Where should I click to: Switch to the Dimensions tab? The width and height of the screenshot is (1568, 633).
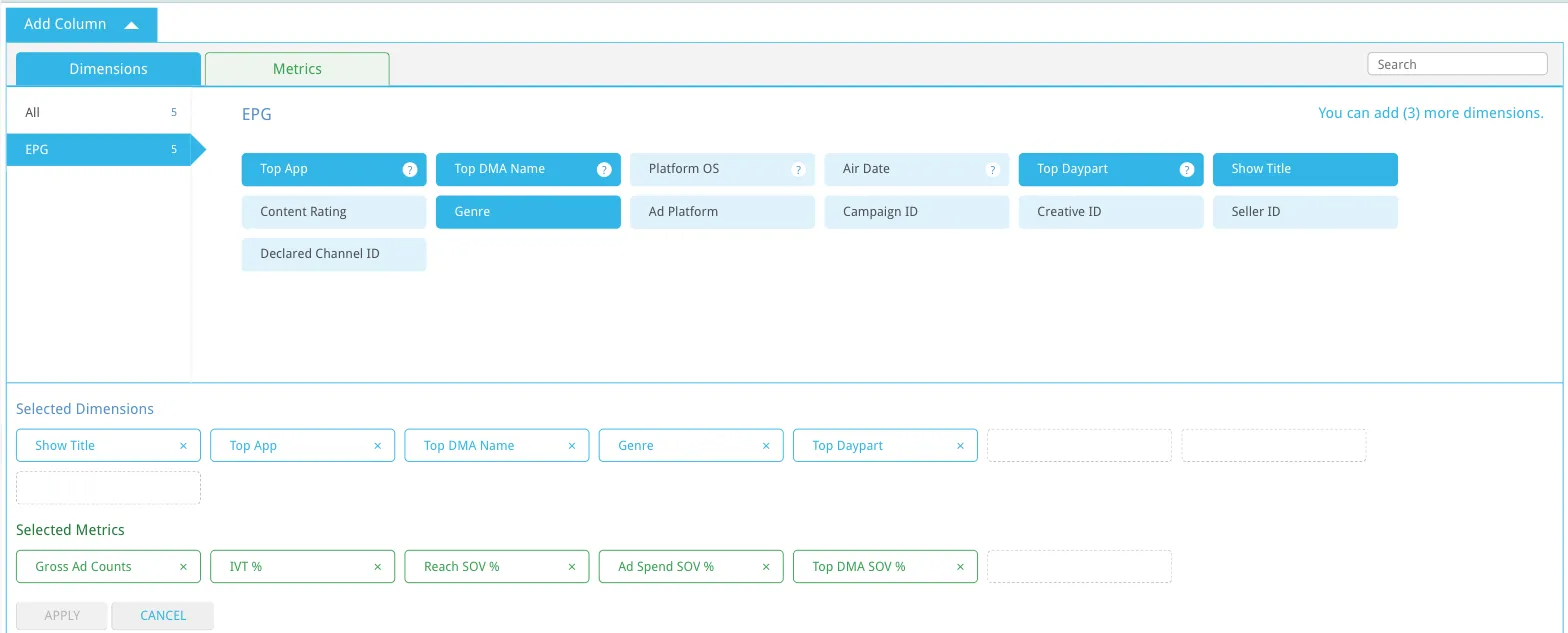[108, 69]
